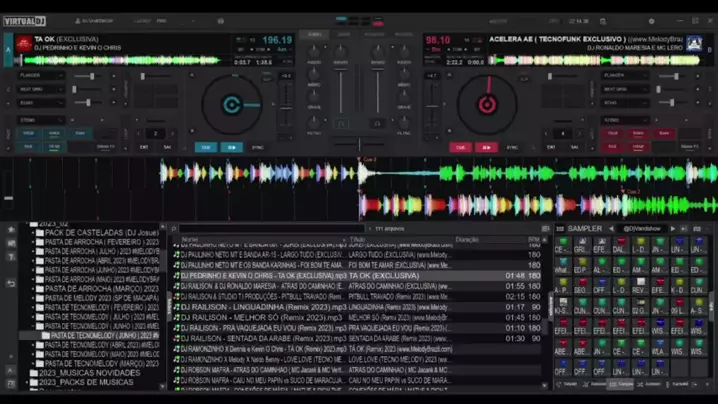Adjust the left deck Echo effect slider

pos(88,103)
